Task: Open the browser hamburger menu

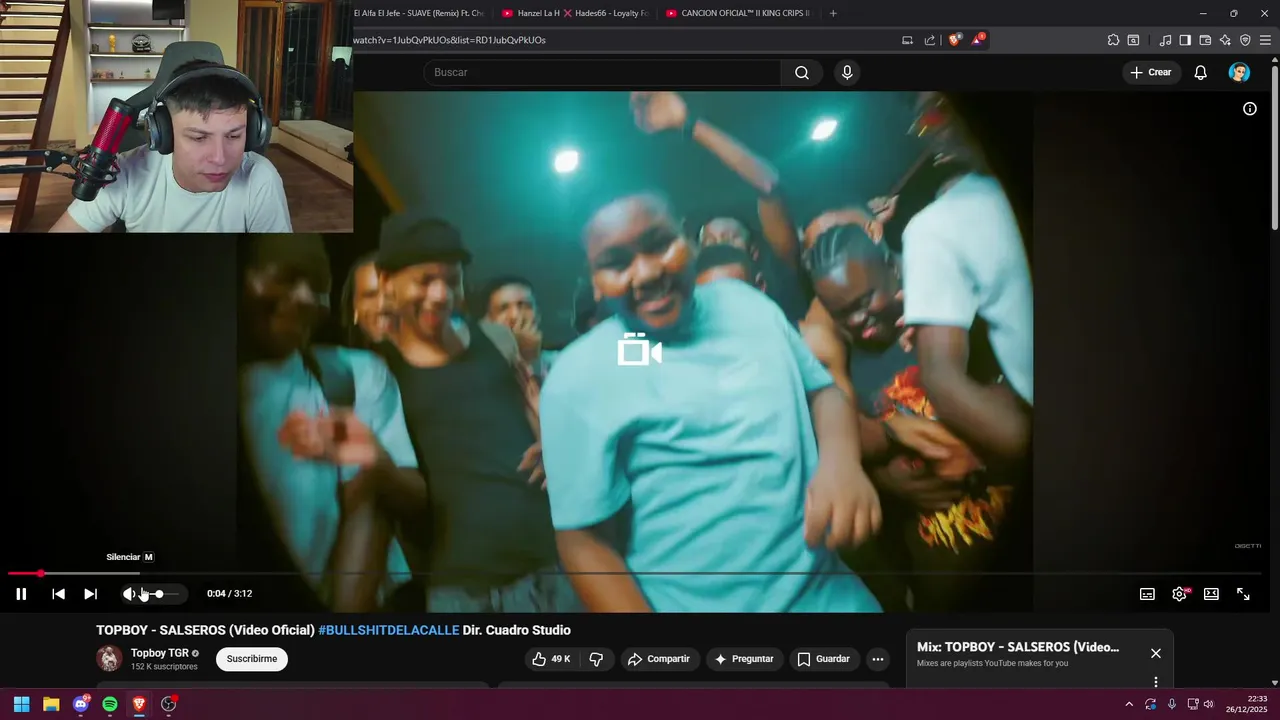Action: [1265, 40]
